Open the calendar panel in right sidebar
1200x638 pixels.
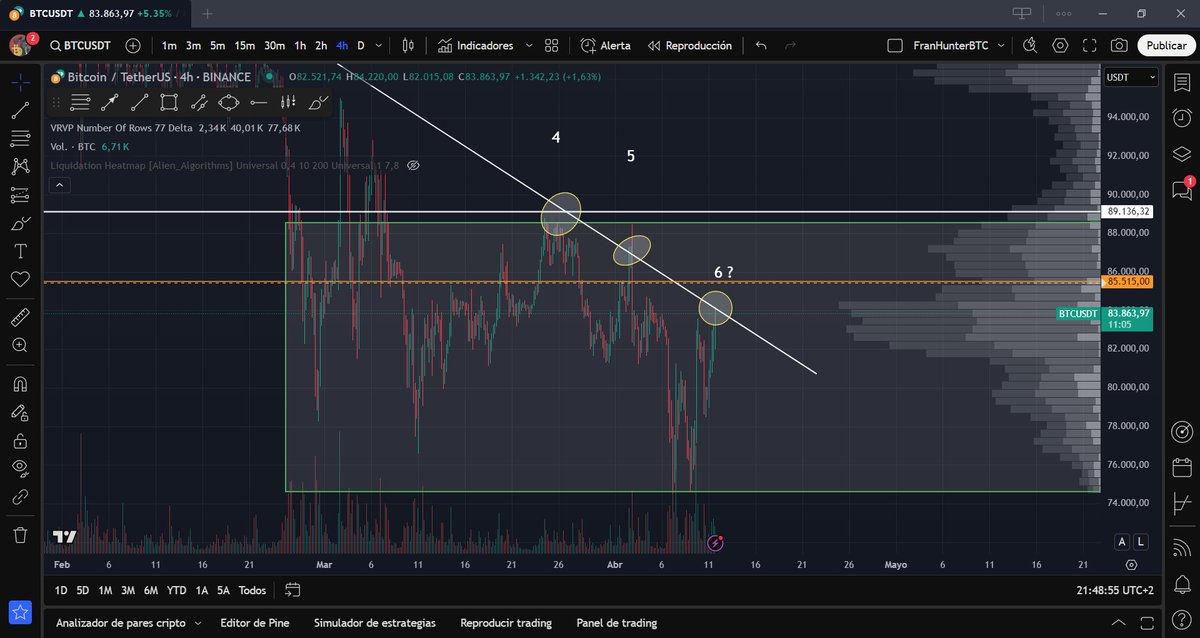click(x=1182, y=467)
